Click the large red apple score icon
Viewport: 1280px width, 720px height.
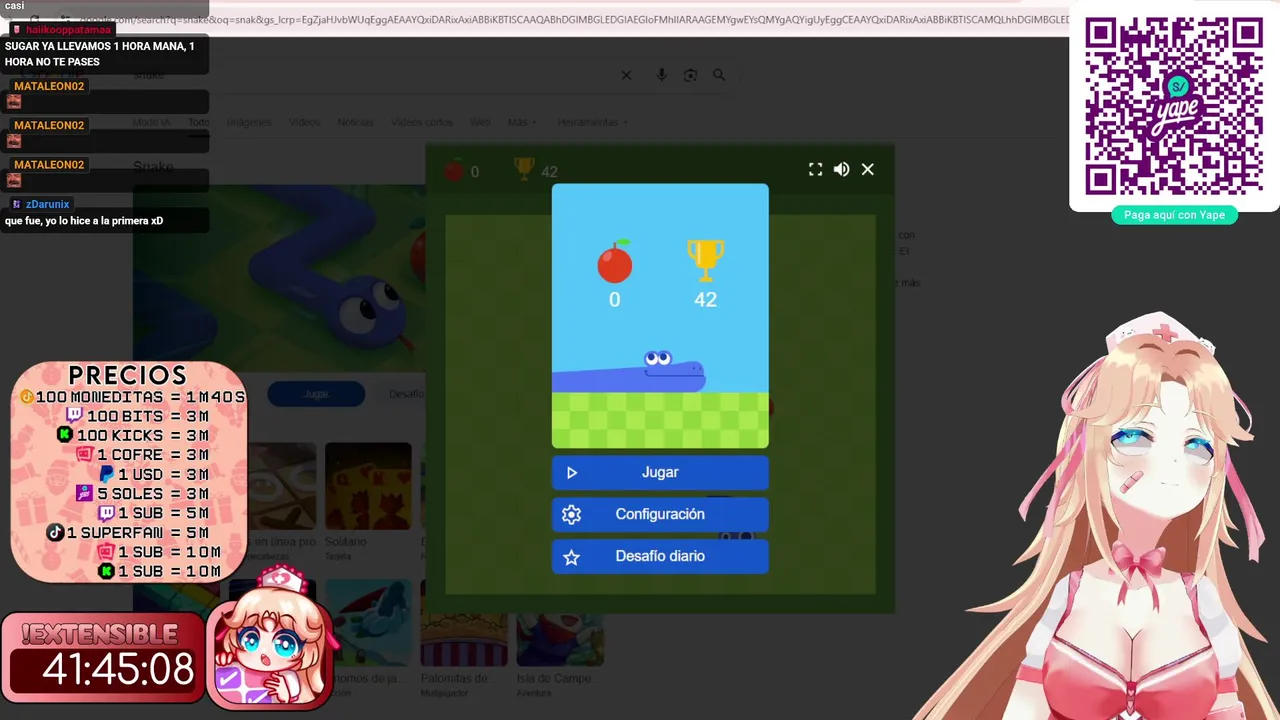point(615,261)
